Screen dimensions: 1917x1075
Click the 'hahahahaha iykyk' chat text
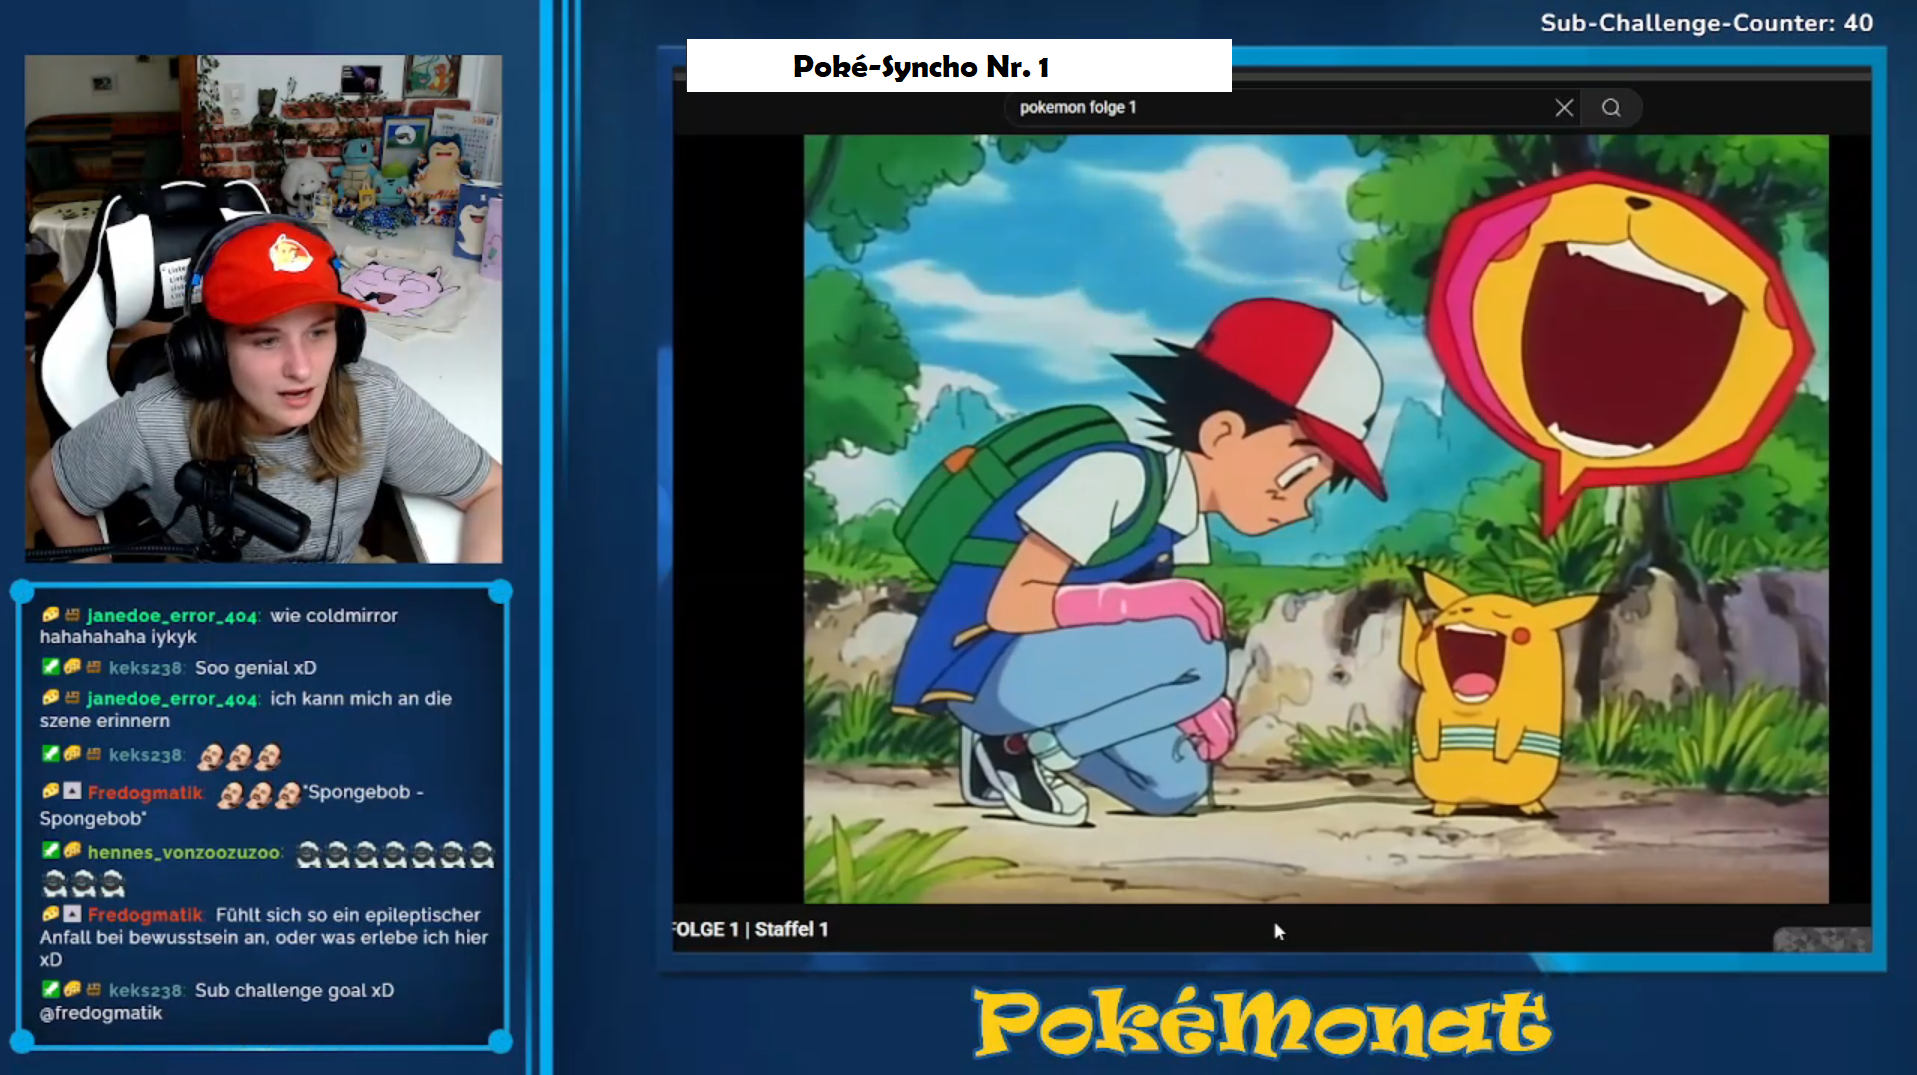coord(118,637)
